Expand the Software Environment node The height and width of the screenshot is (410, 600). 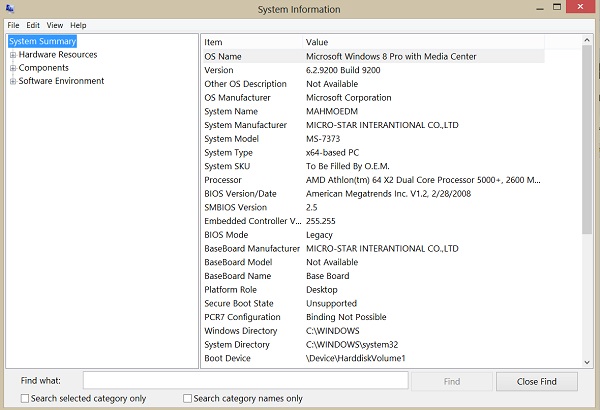click(13, 81)
